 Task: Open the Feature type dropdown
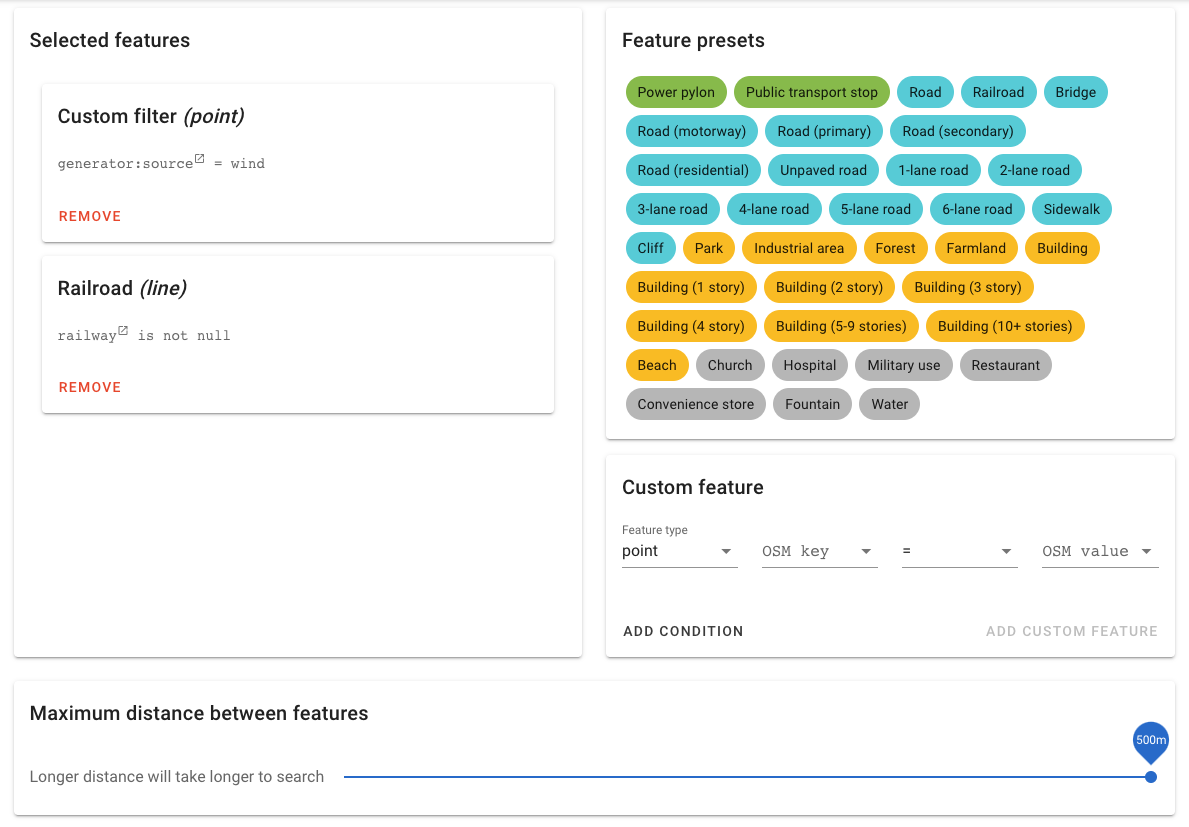pyautogui.click(x=679, y=552)
